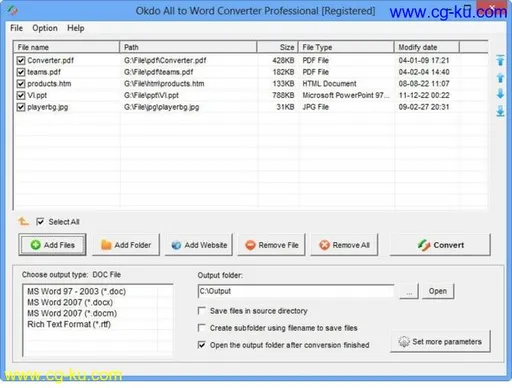512x388 pixels.
Task: Sort list by Modify date column header
Action: coord(427,47)
